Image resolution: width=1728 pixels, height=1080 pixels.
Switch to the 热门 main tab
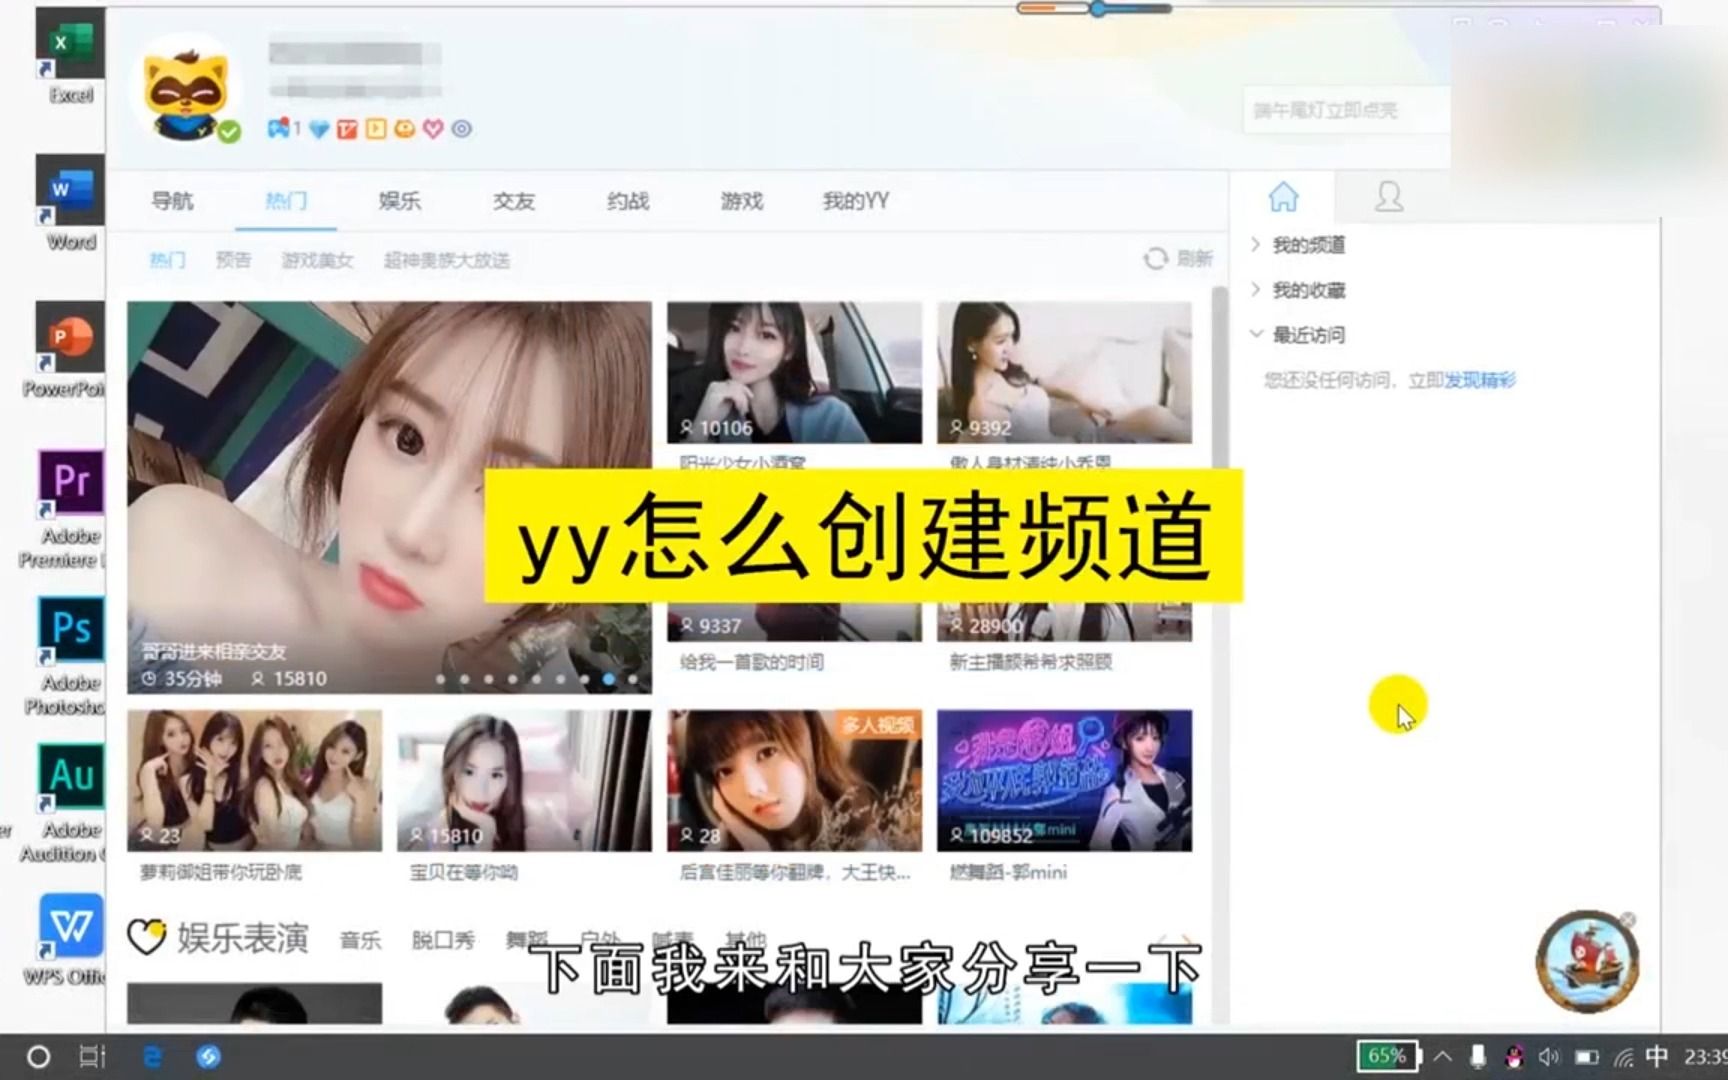286,201
